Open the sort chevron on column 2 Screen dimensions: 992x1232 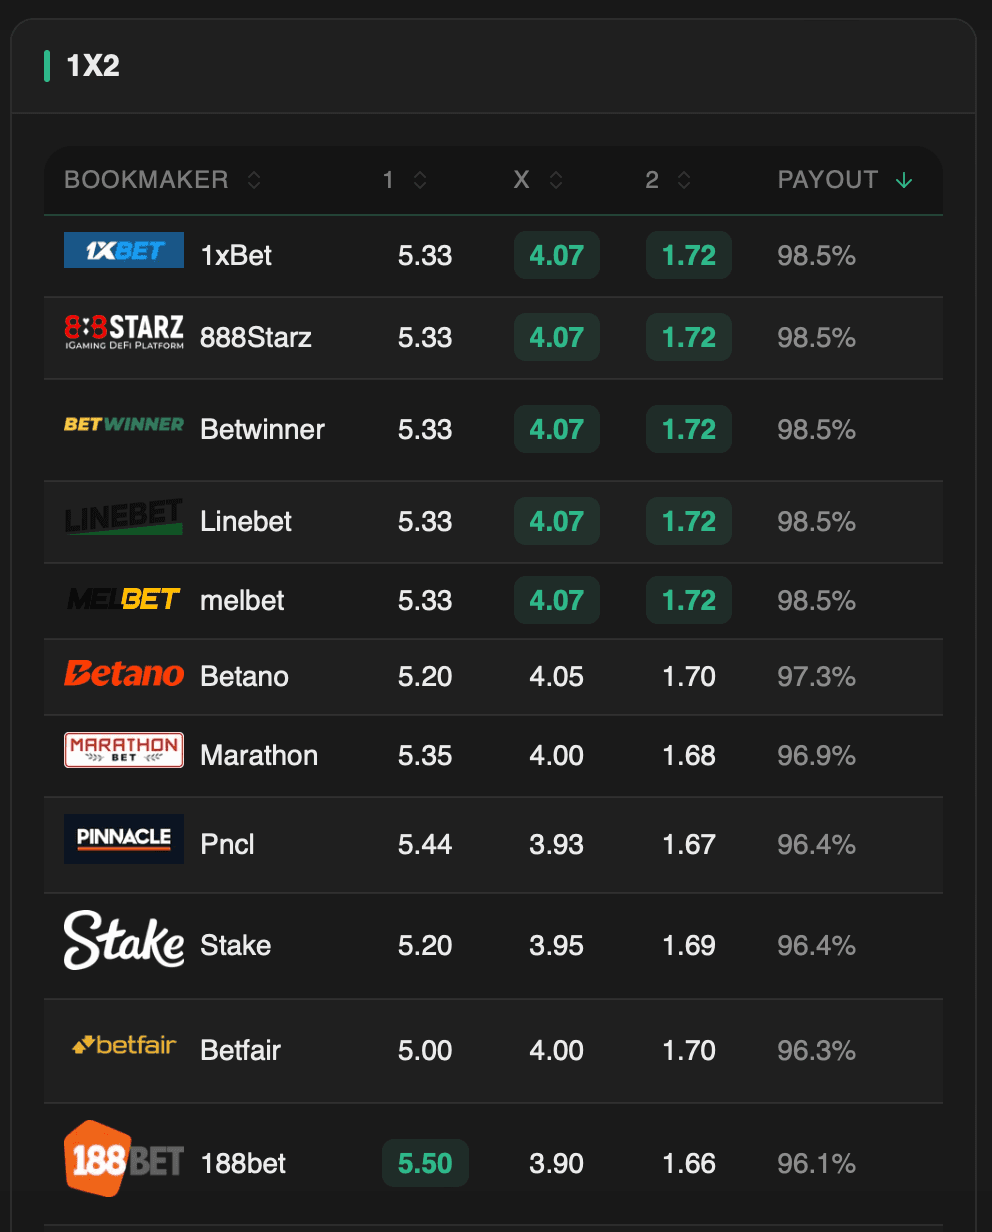pos(684,180)
